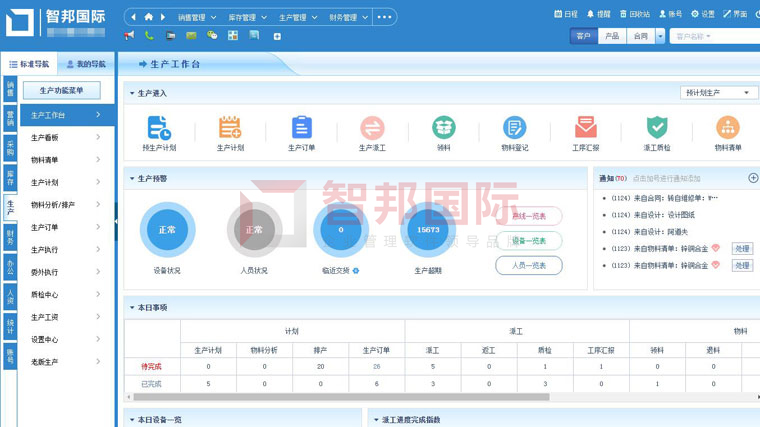The width and height of the screenshot is (760, 427).
Task: Open 账号 account menu
Action: coord(670,14)
